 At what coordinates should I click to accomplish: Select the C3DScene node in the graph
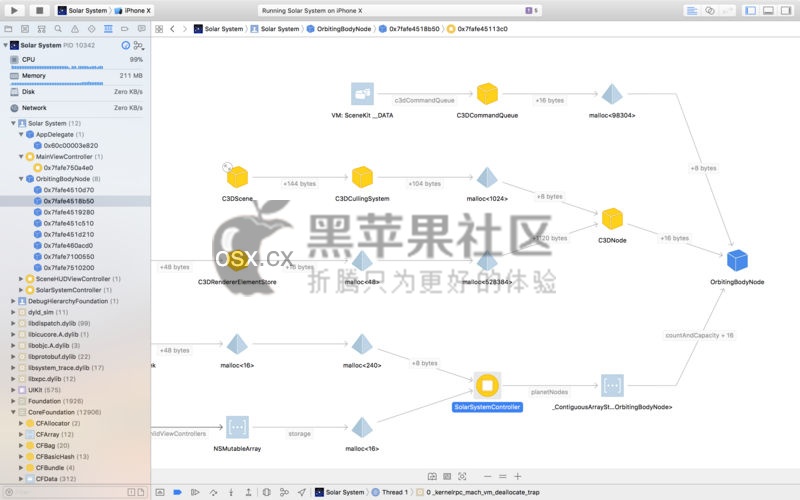[237, 177]
